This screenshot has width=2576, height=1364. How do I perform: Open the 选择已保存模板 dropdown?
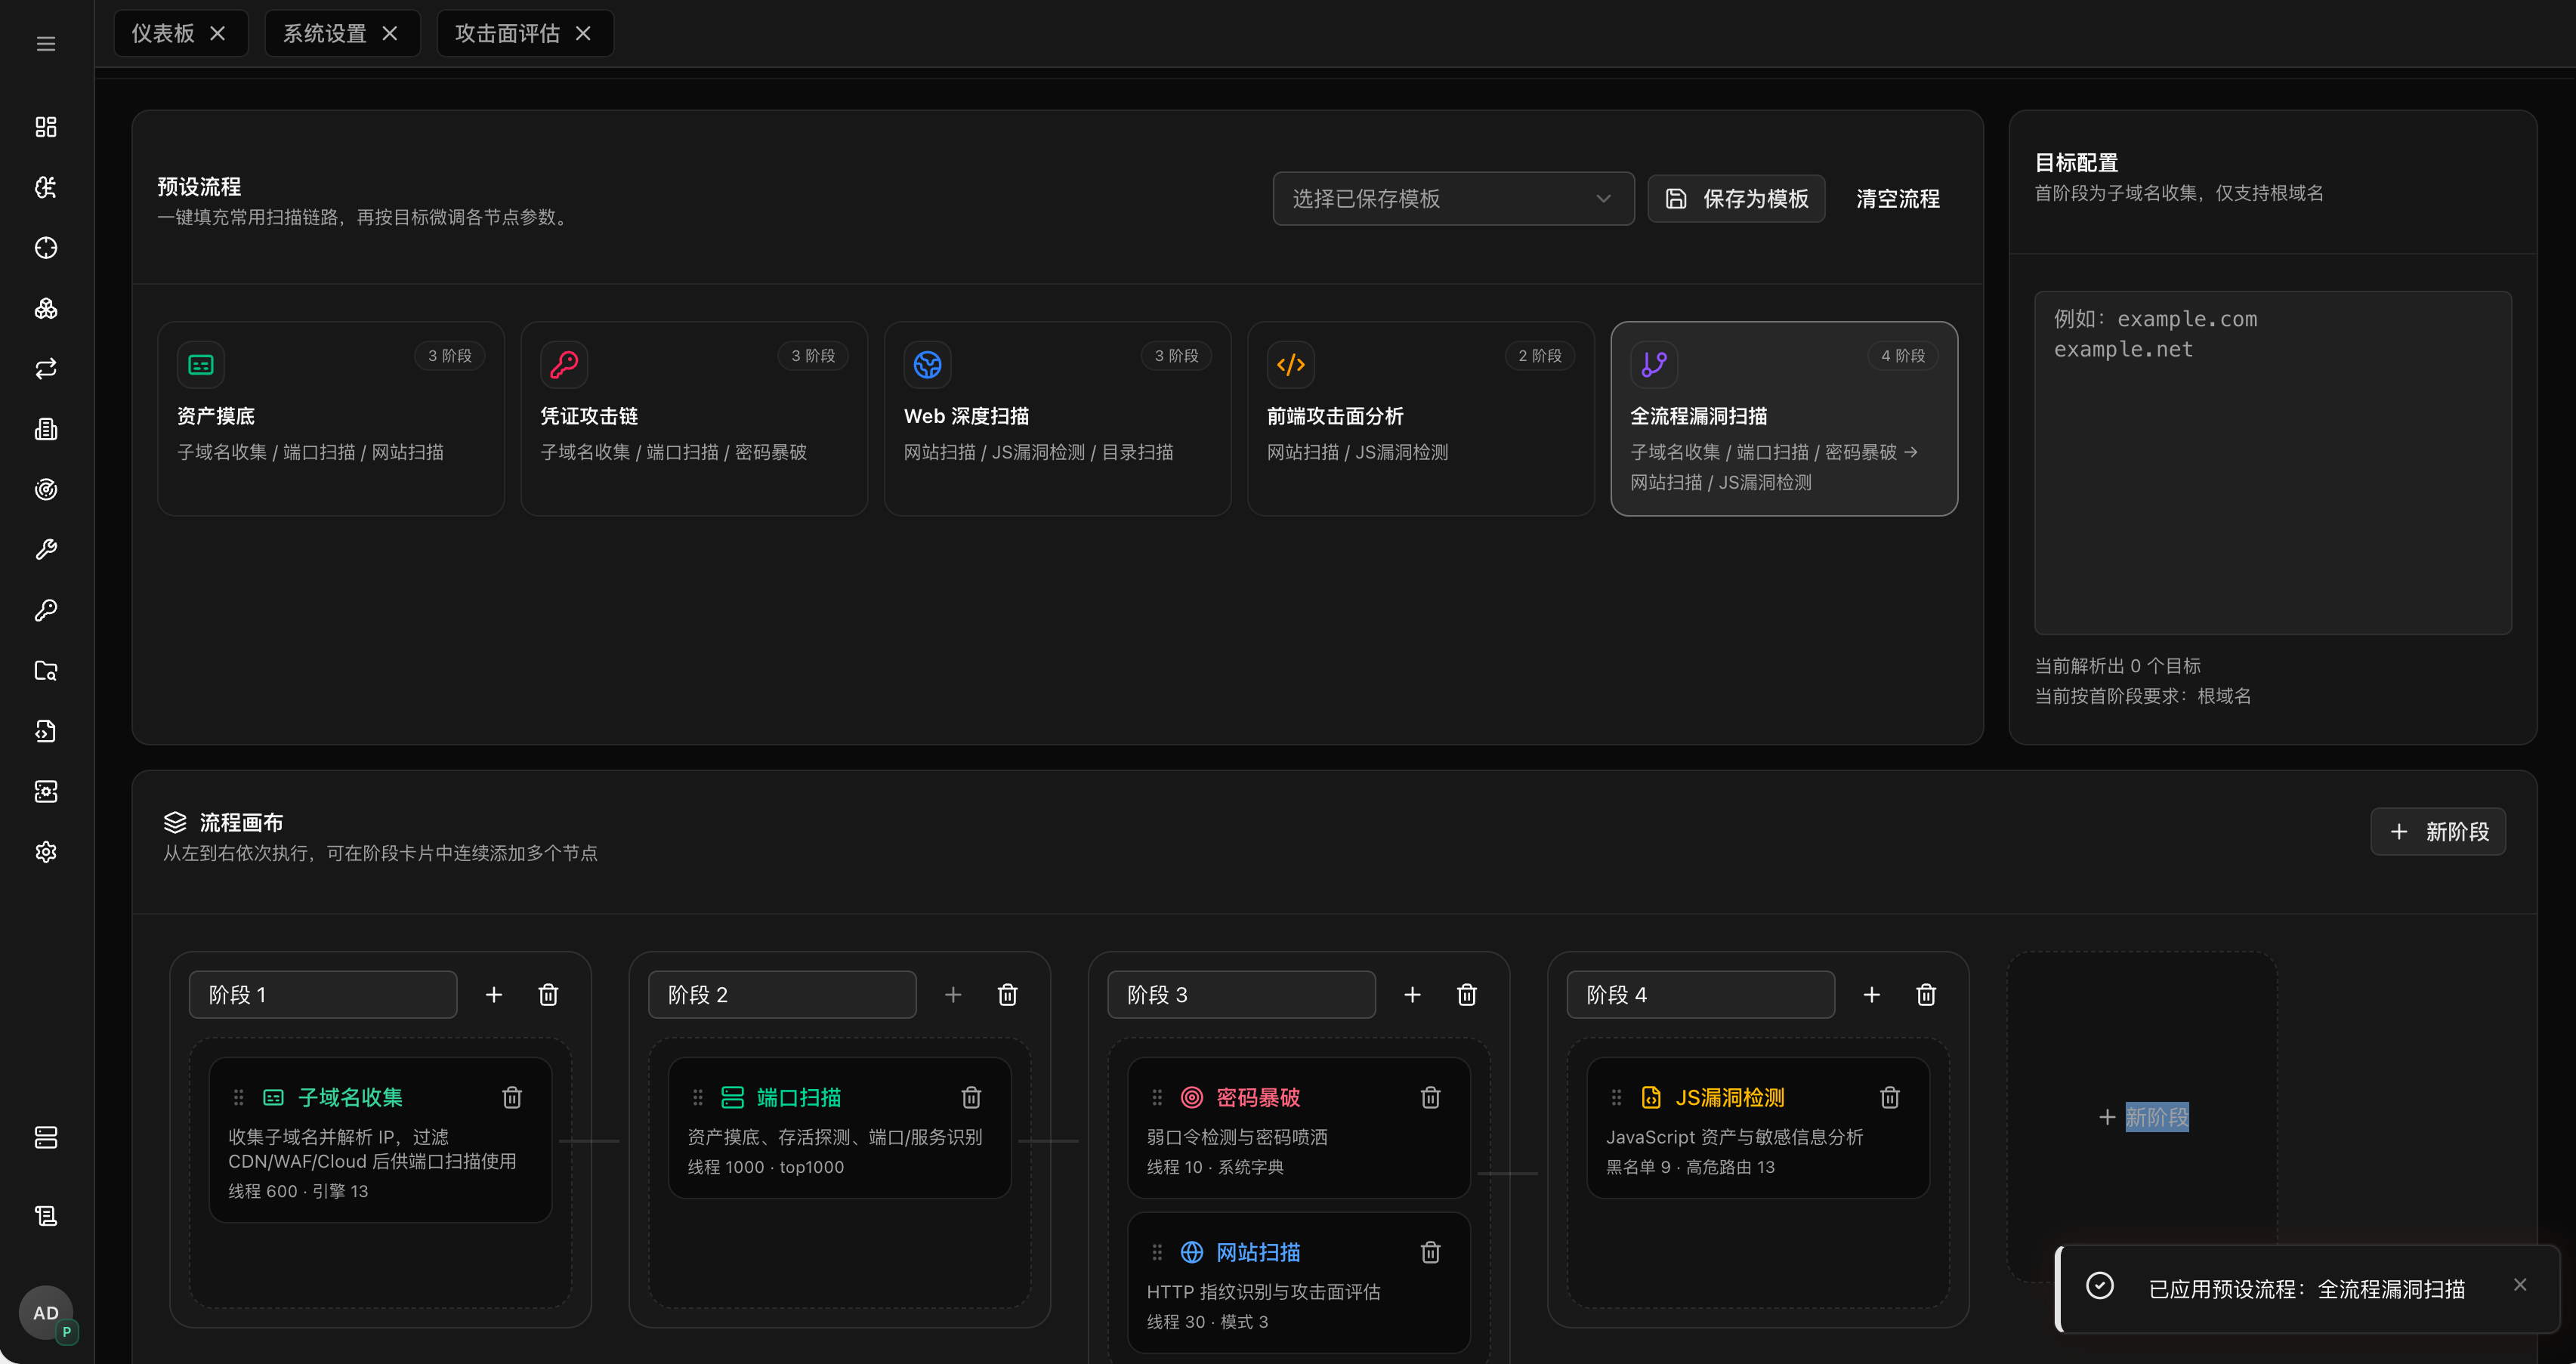[x=1453, y=199]
